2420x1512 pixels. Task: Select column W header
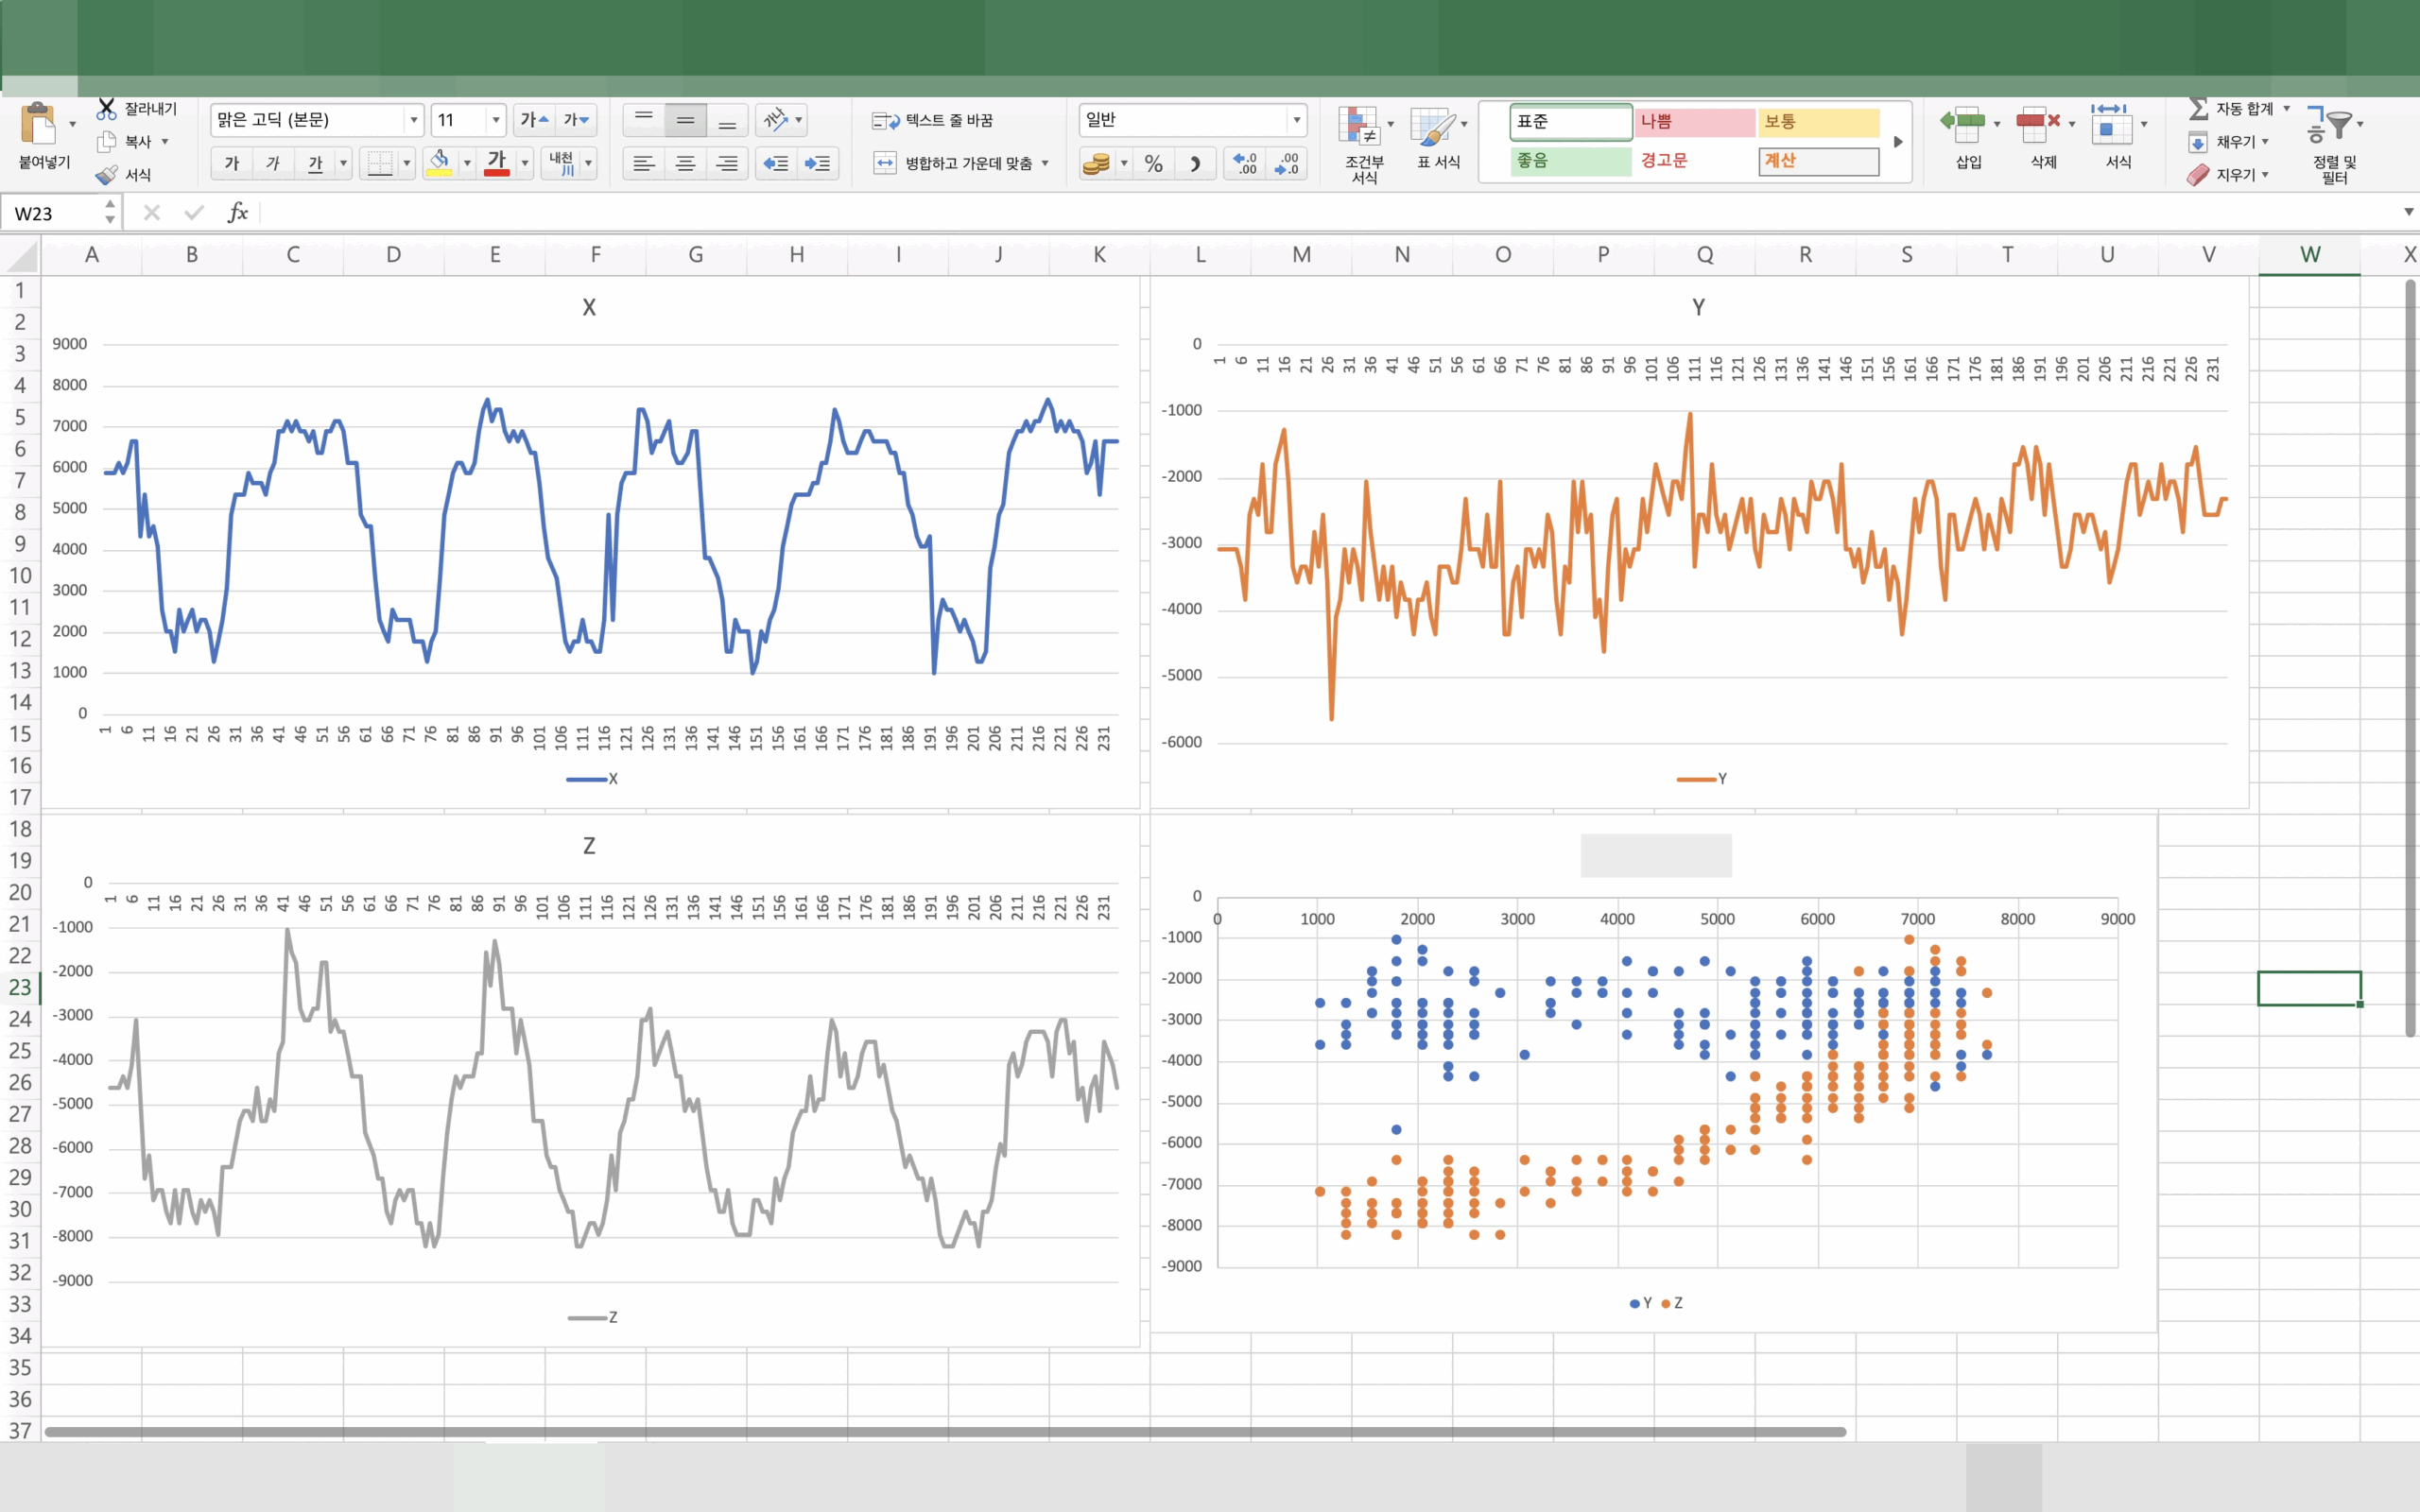tap(2309, 254)
